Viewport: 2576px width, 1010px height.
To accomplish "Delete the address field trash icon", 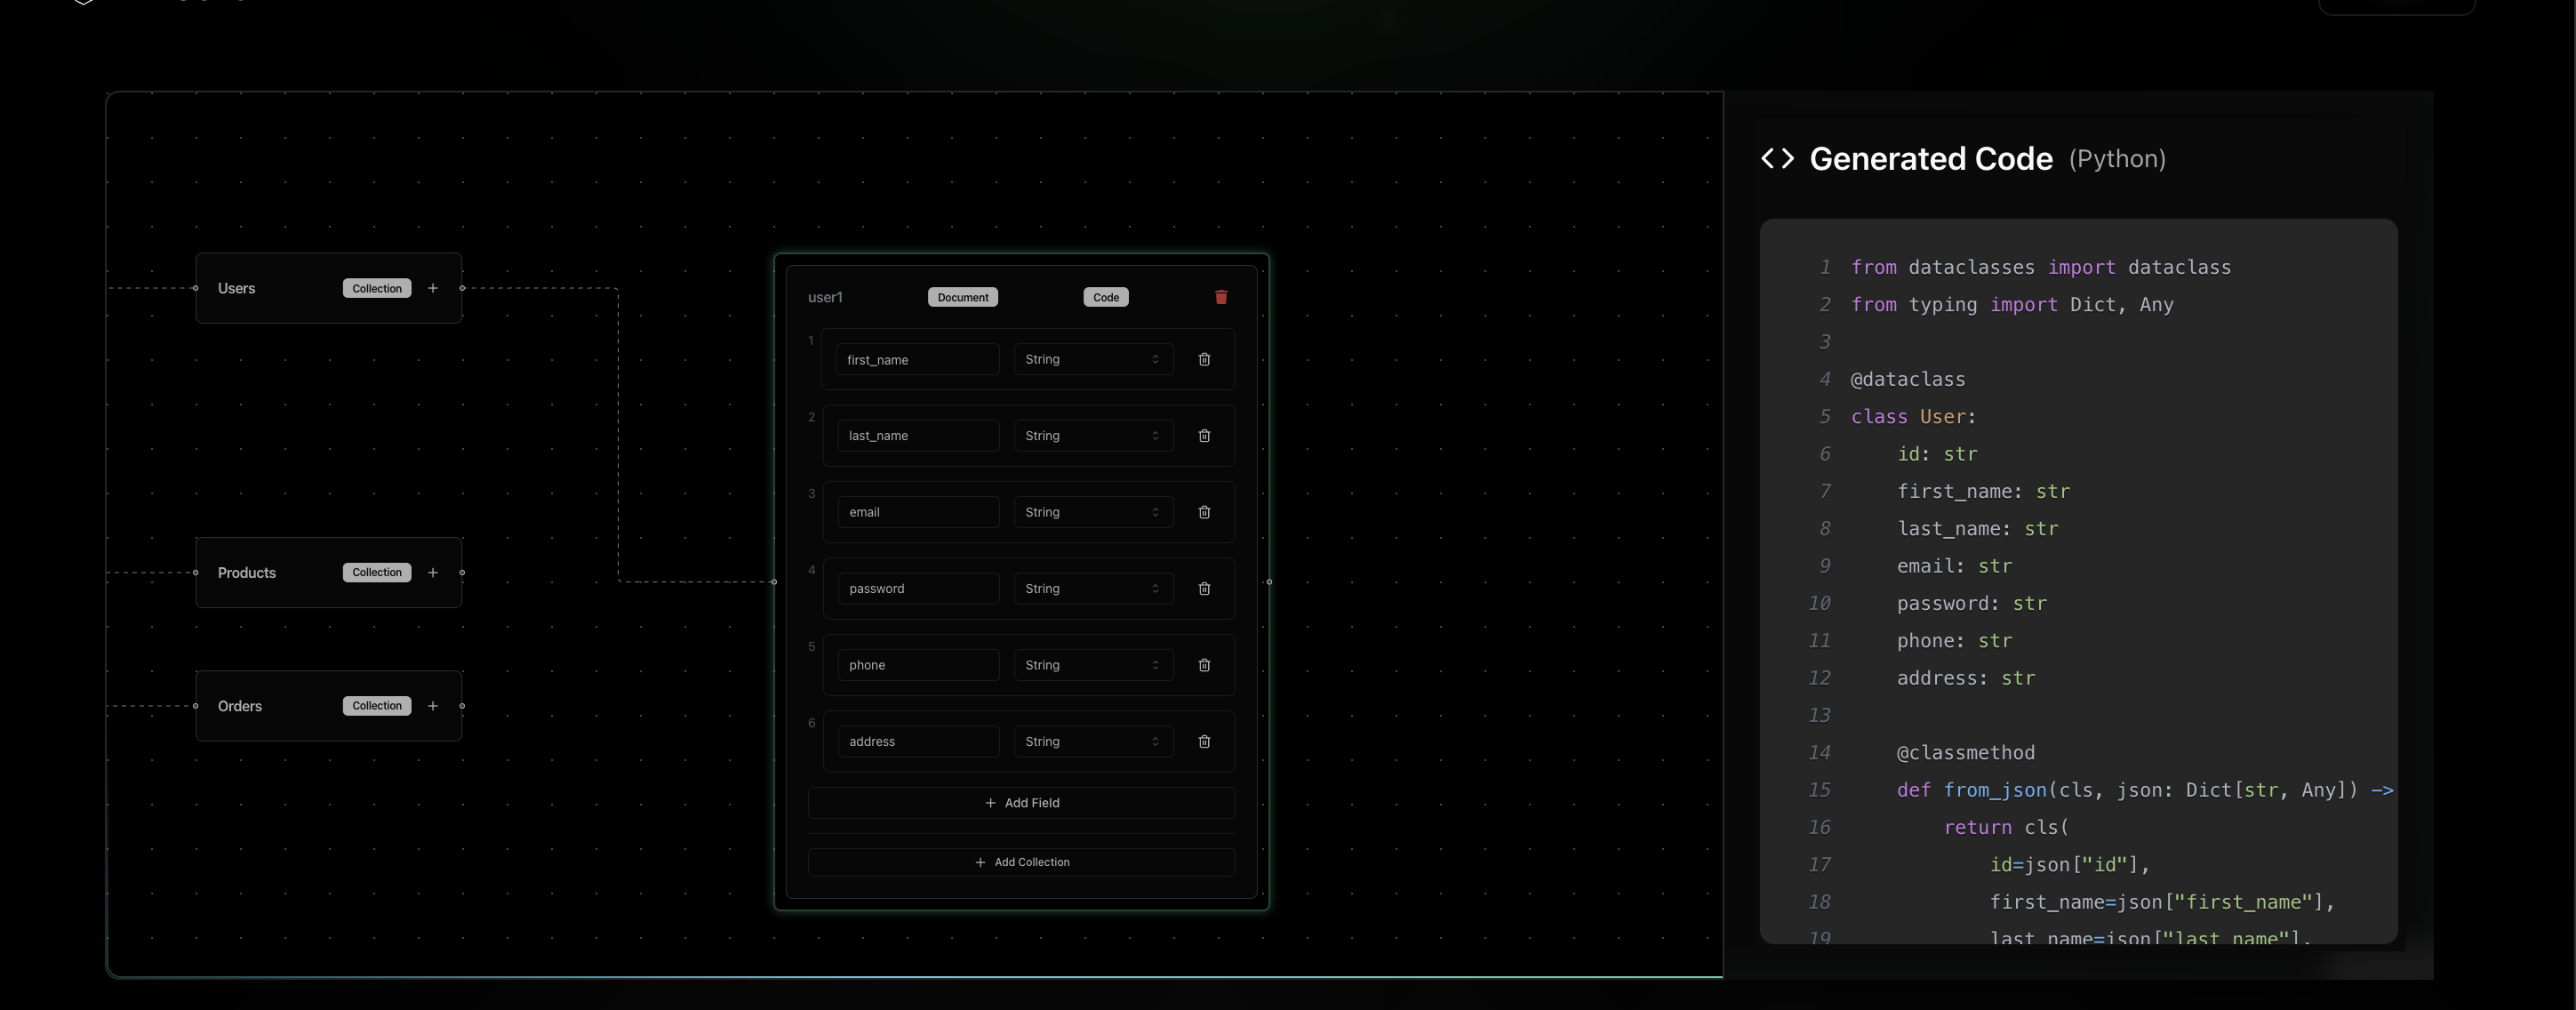I will click(1204, 741).
